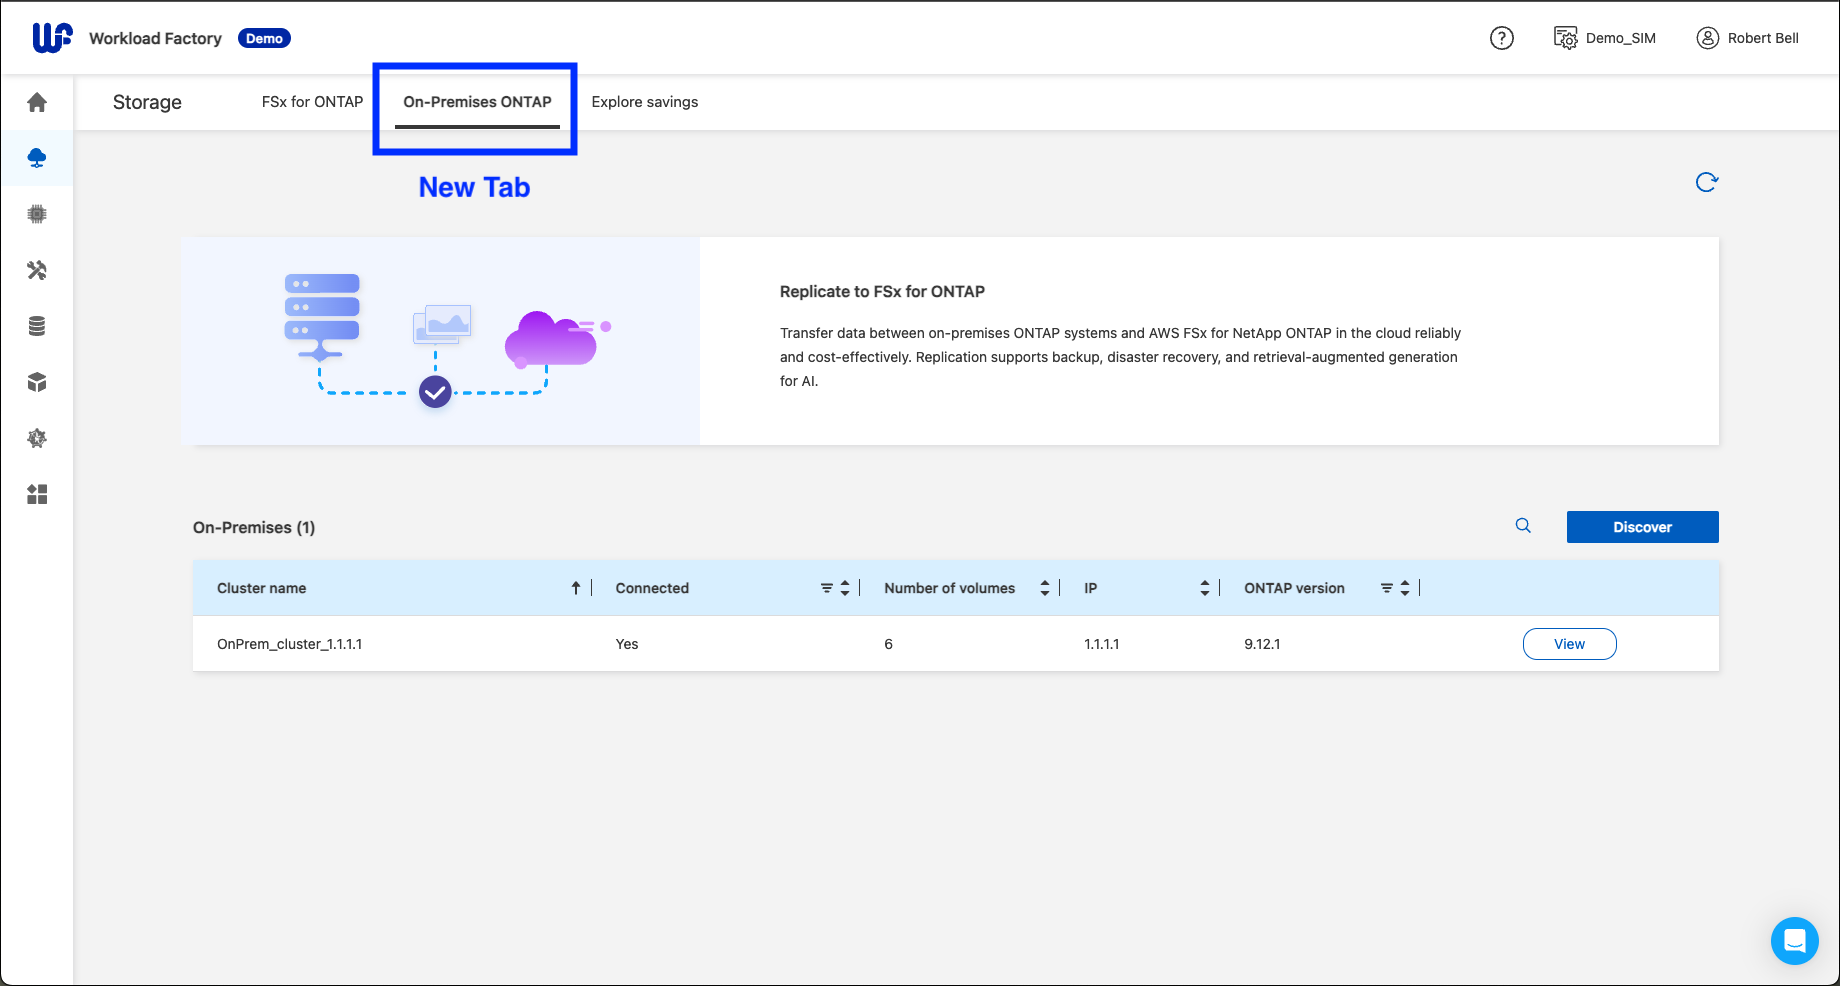
Task: Select the Storage icon in the sidebar
Action: (37, 157)
